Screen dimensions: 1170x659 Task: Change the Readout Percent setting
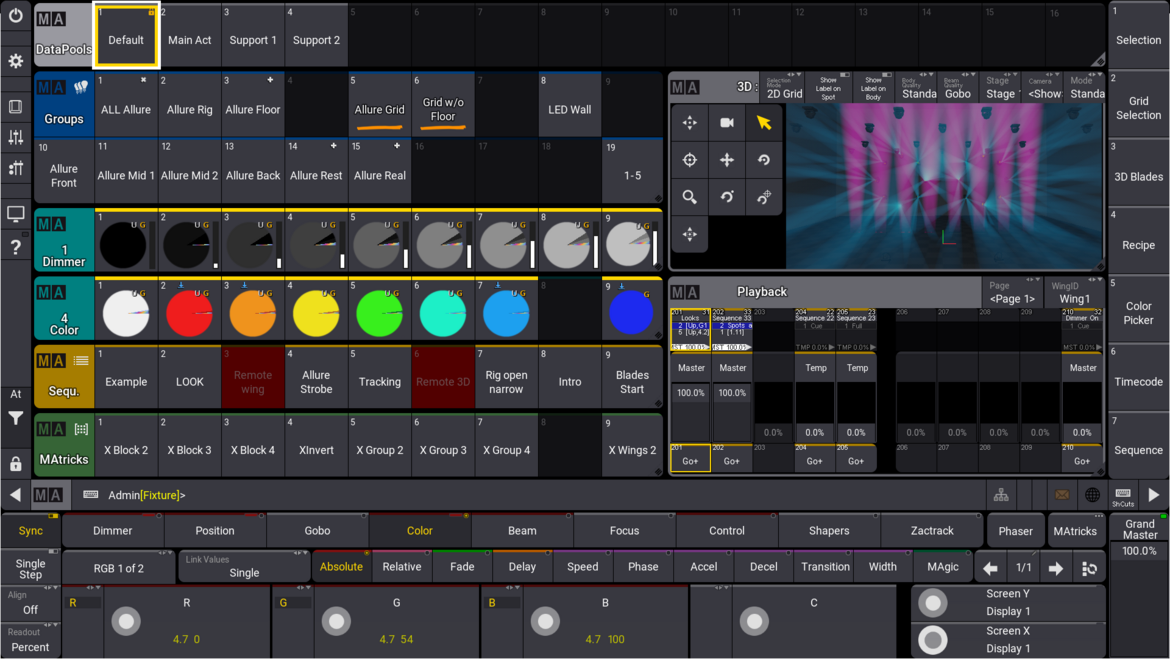tap(30, 640)
